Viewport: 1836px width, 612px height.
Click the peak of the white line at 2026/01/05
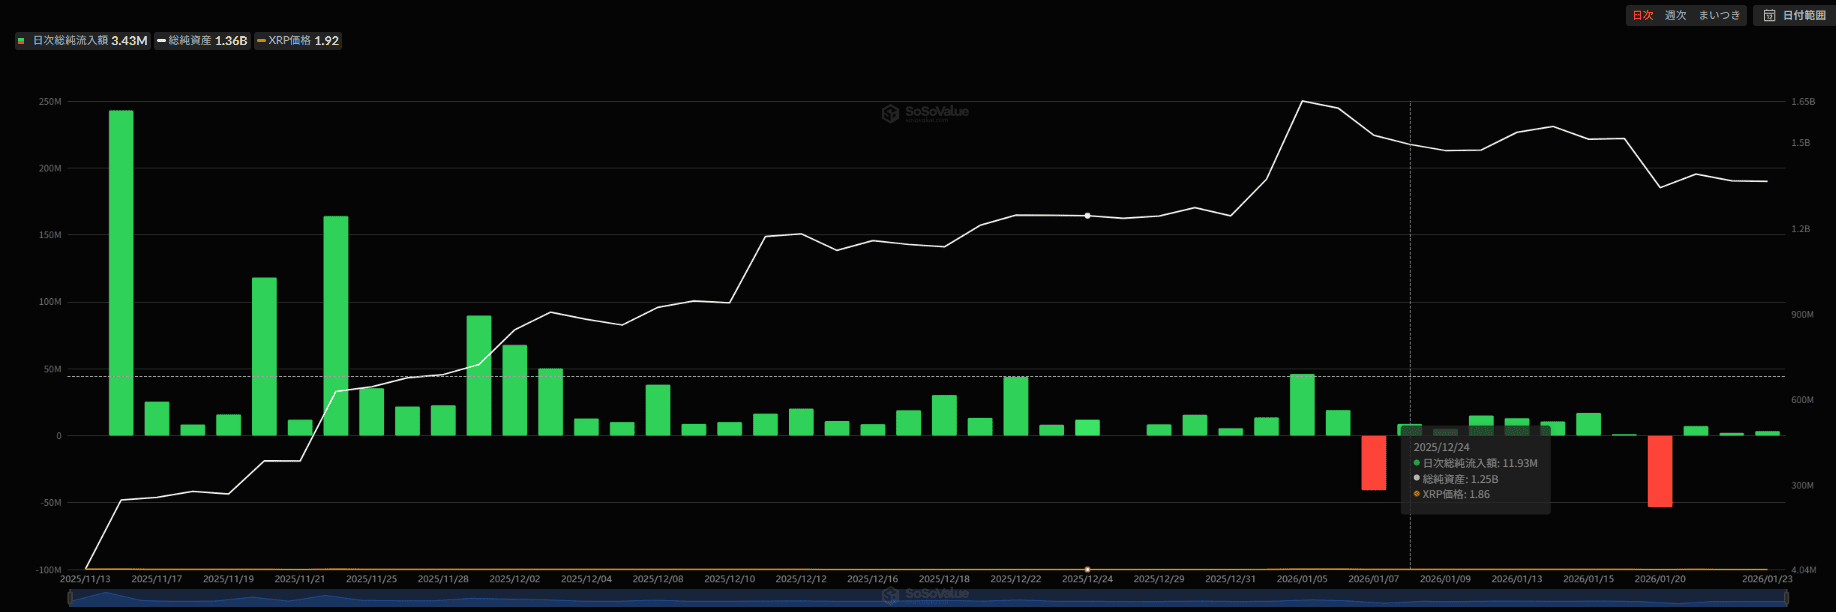(1301, 101)
